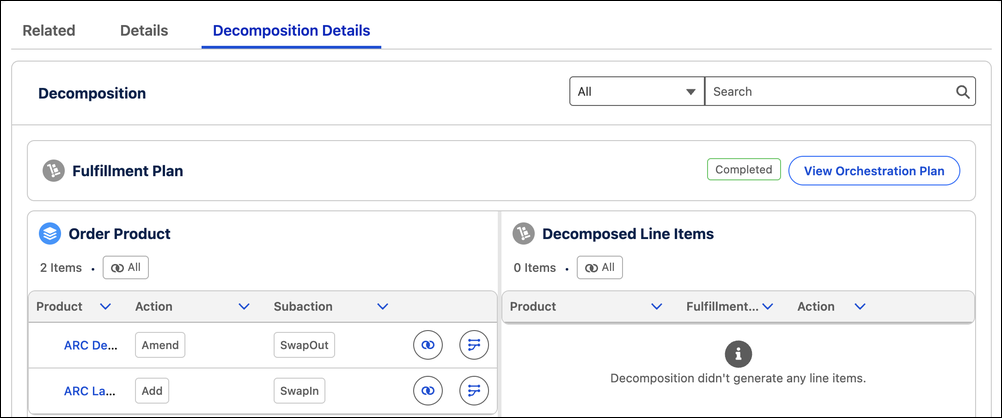Click the SwapIn subaction label
This screenshot has width=1002, height=418.
click(300, 391)
